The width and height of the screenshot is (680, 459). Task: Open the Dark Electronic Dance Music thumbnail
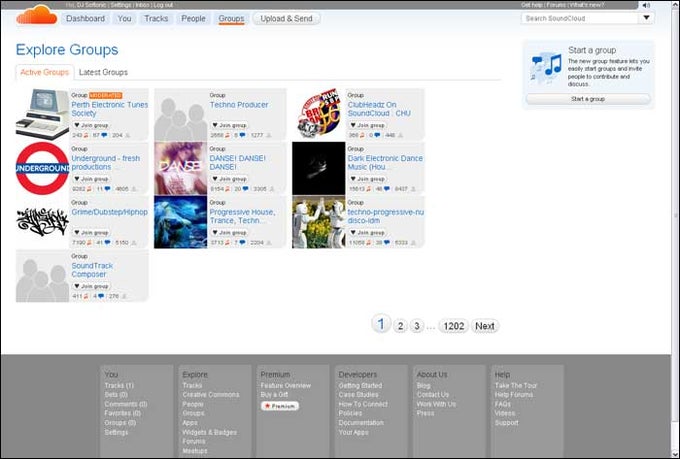click(x=319, y=168)
